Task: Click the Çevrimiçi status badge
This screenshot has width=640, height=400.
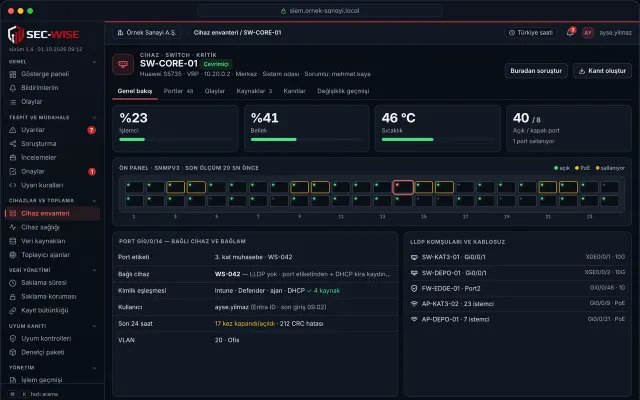Action: tap(216, 64)
